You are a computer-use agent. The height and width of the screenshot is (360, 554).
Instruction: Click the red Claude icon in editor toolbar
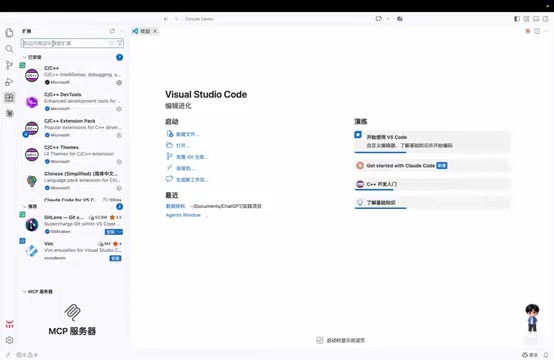click(x=528, y=31)
